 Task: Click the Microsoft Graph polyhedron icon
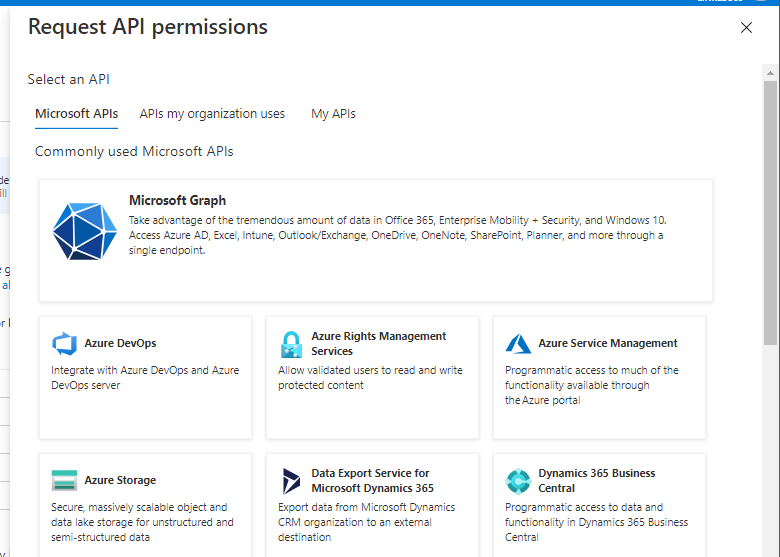85,231
